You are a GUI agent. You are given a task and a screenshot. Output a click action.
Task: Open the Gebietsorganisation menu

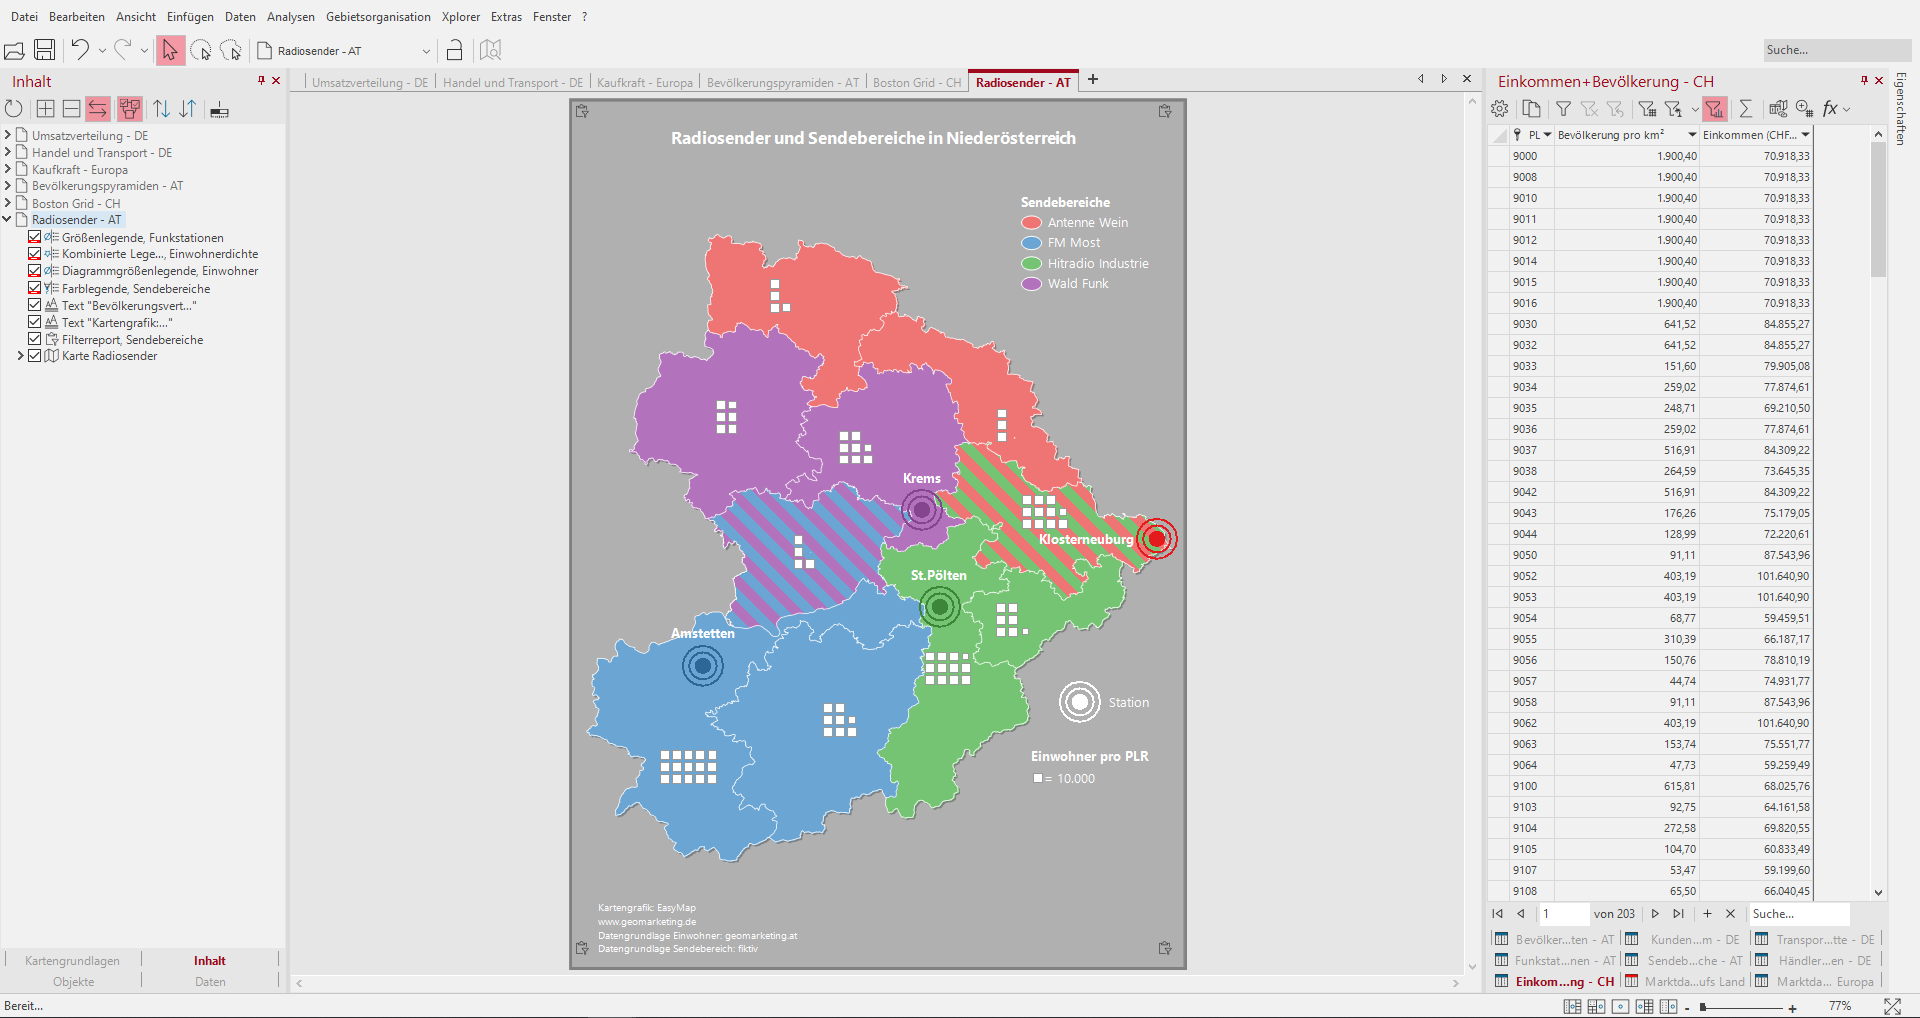click(378, 17)
